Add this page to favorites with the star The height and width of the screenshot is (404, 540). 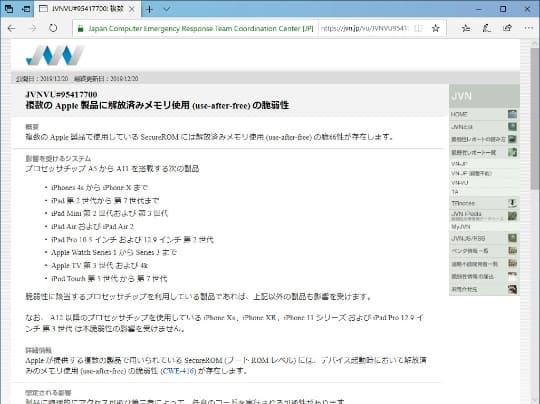(436, 28)
